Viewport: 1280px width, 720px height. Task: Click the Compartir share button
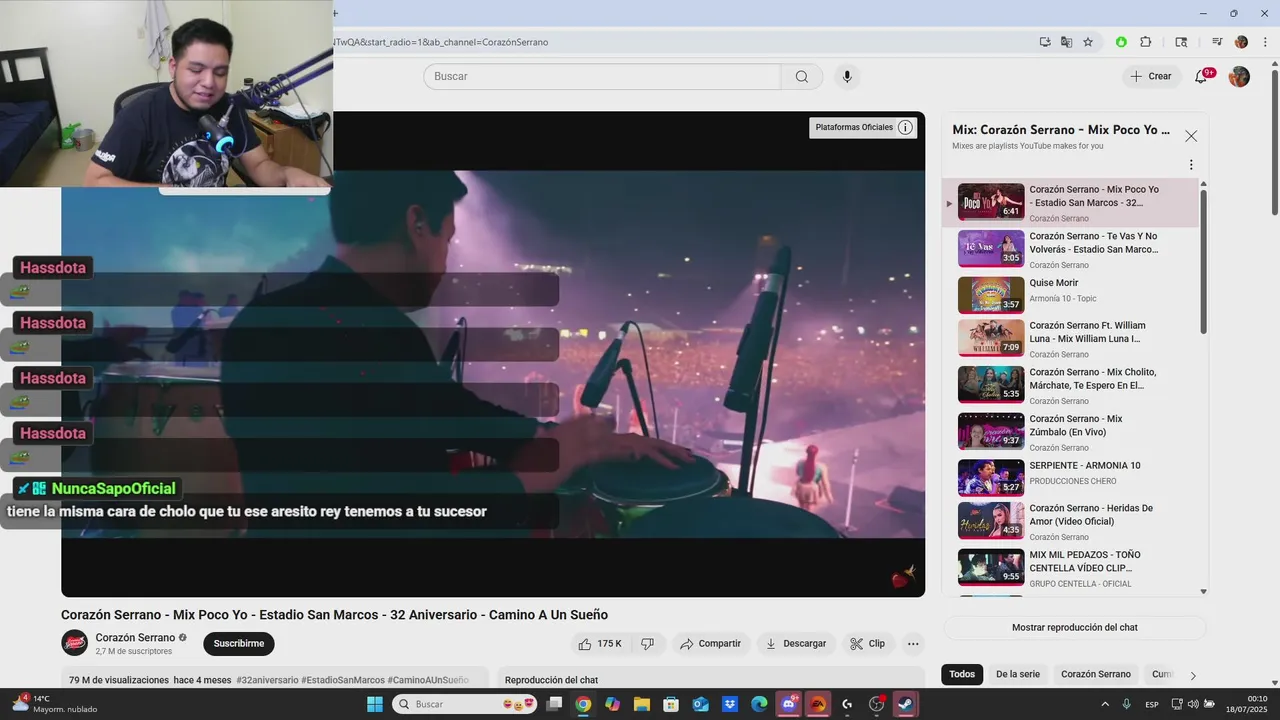[710, 644]
